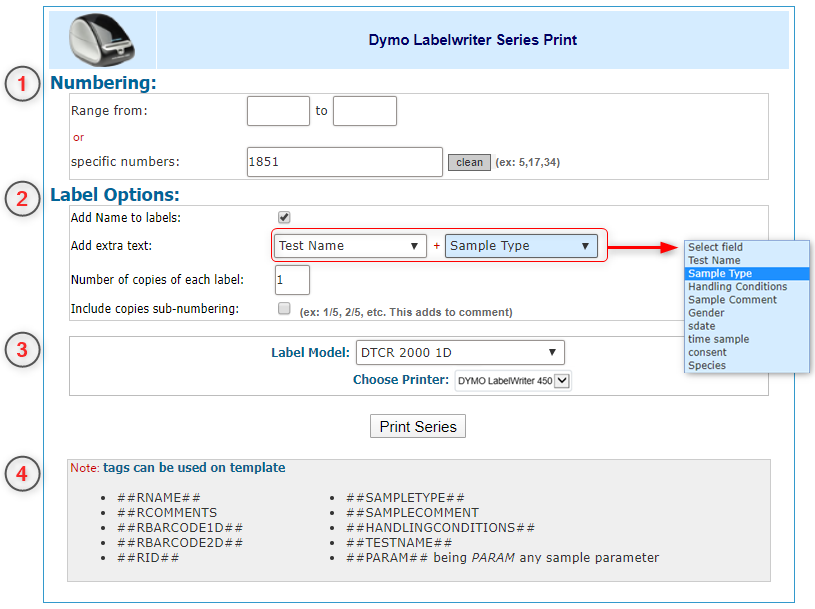Viewport: 815px width, 609px height.
Task: Click the Dymo LabelWriter printer image
Action: tap(102, 40)
